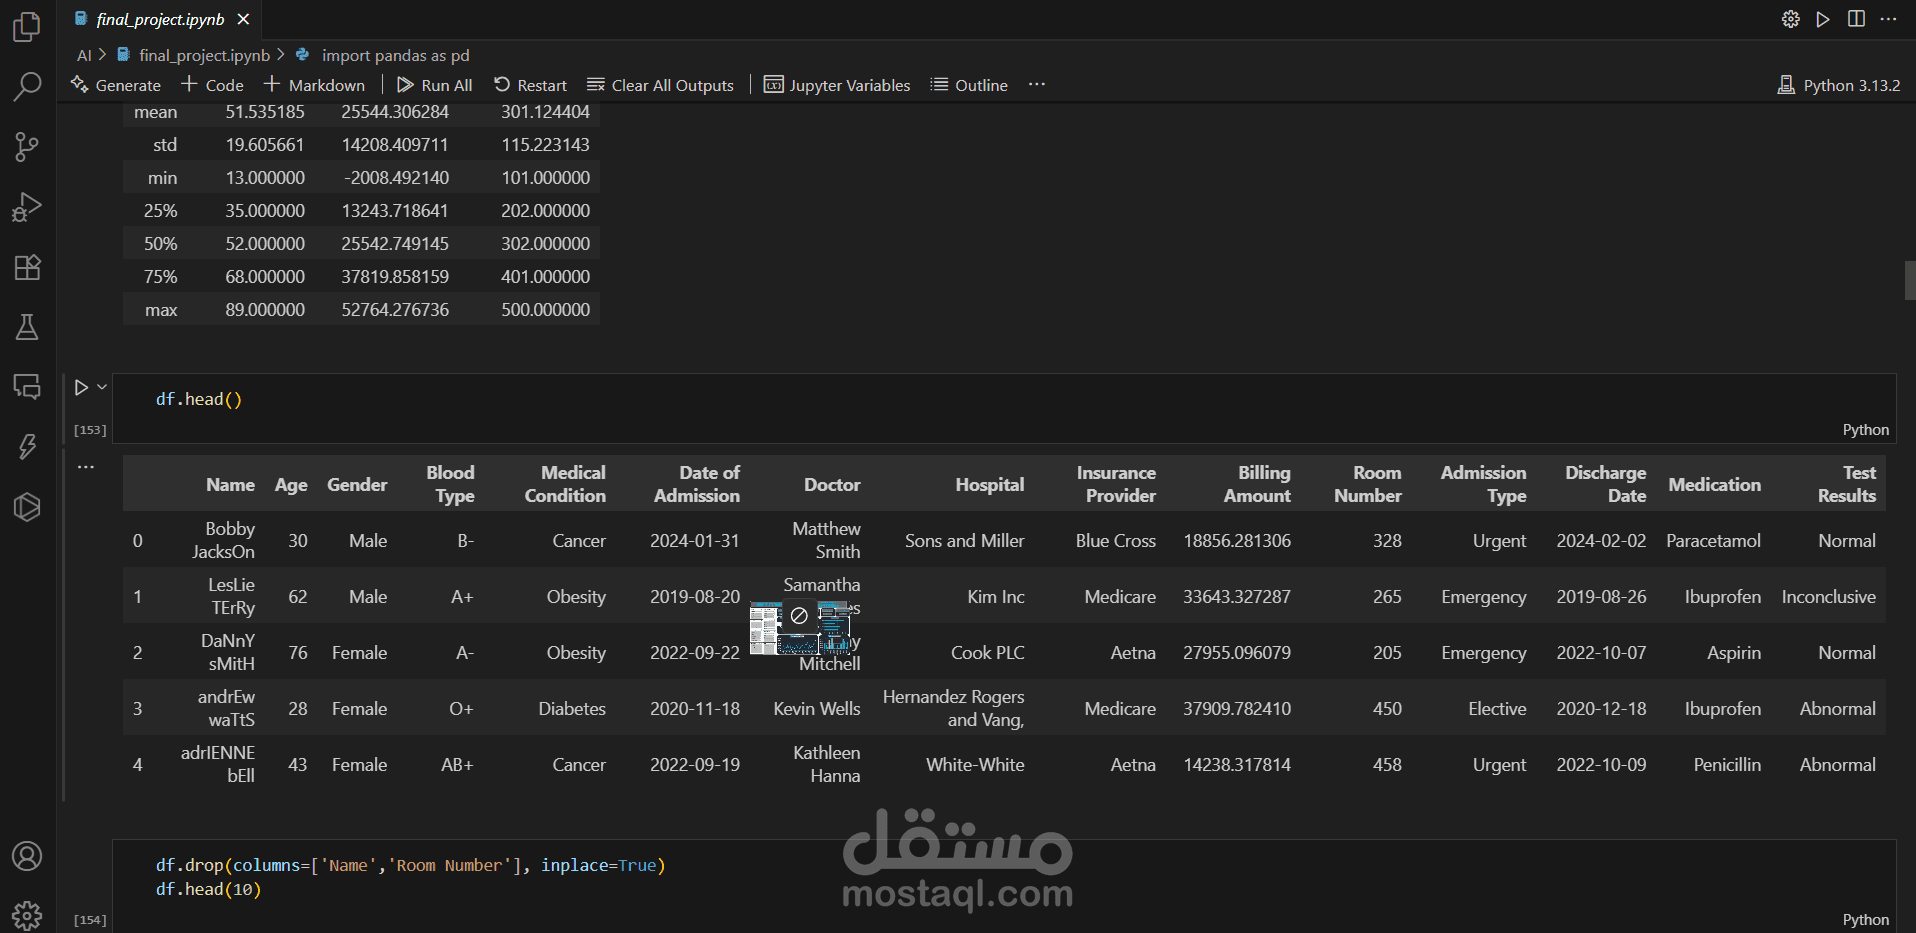Open the Run and Debug view
This screenshot has width=1916, height=933.
[x=27, y=207]
